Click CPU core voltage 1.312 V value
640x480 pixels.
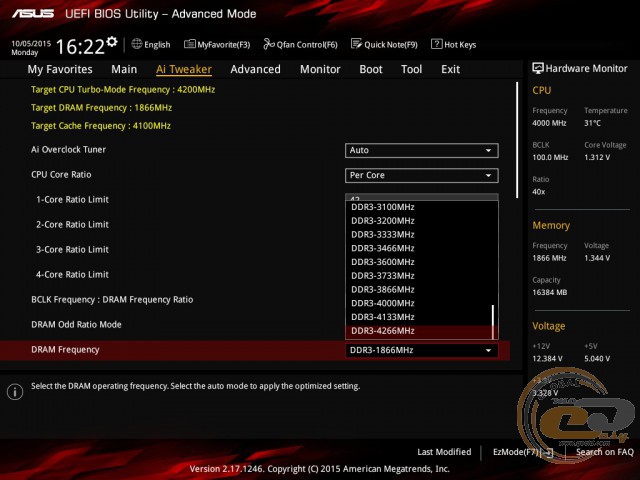[597, 158]
